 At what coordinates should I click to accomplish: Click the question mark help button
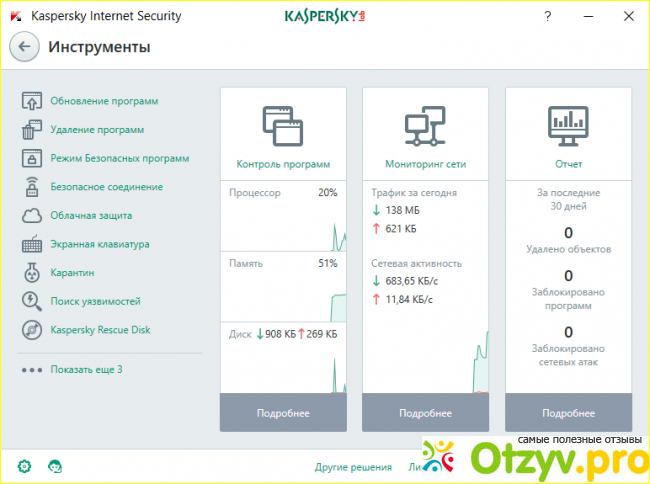pyautogui.click(x=547, y=17)
